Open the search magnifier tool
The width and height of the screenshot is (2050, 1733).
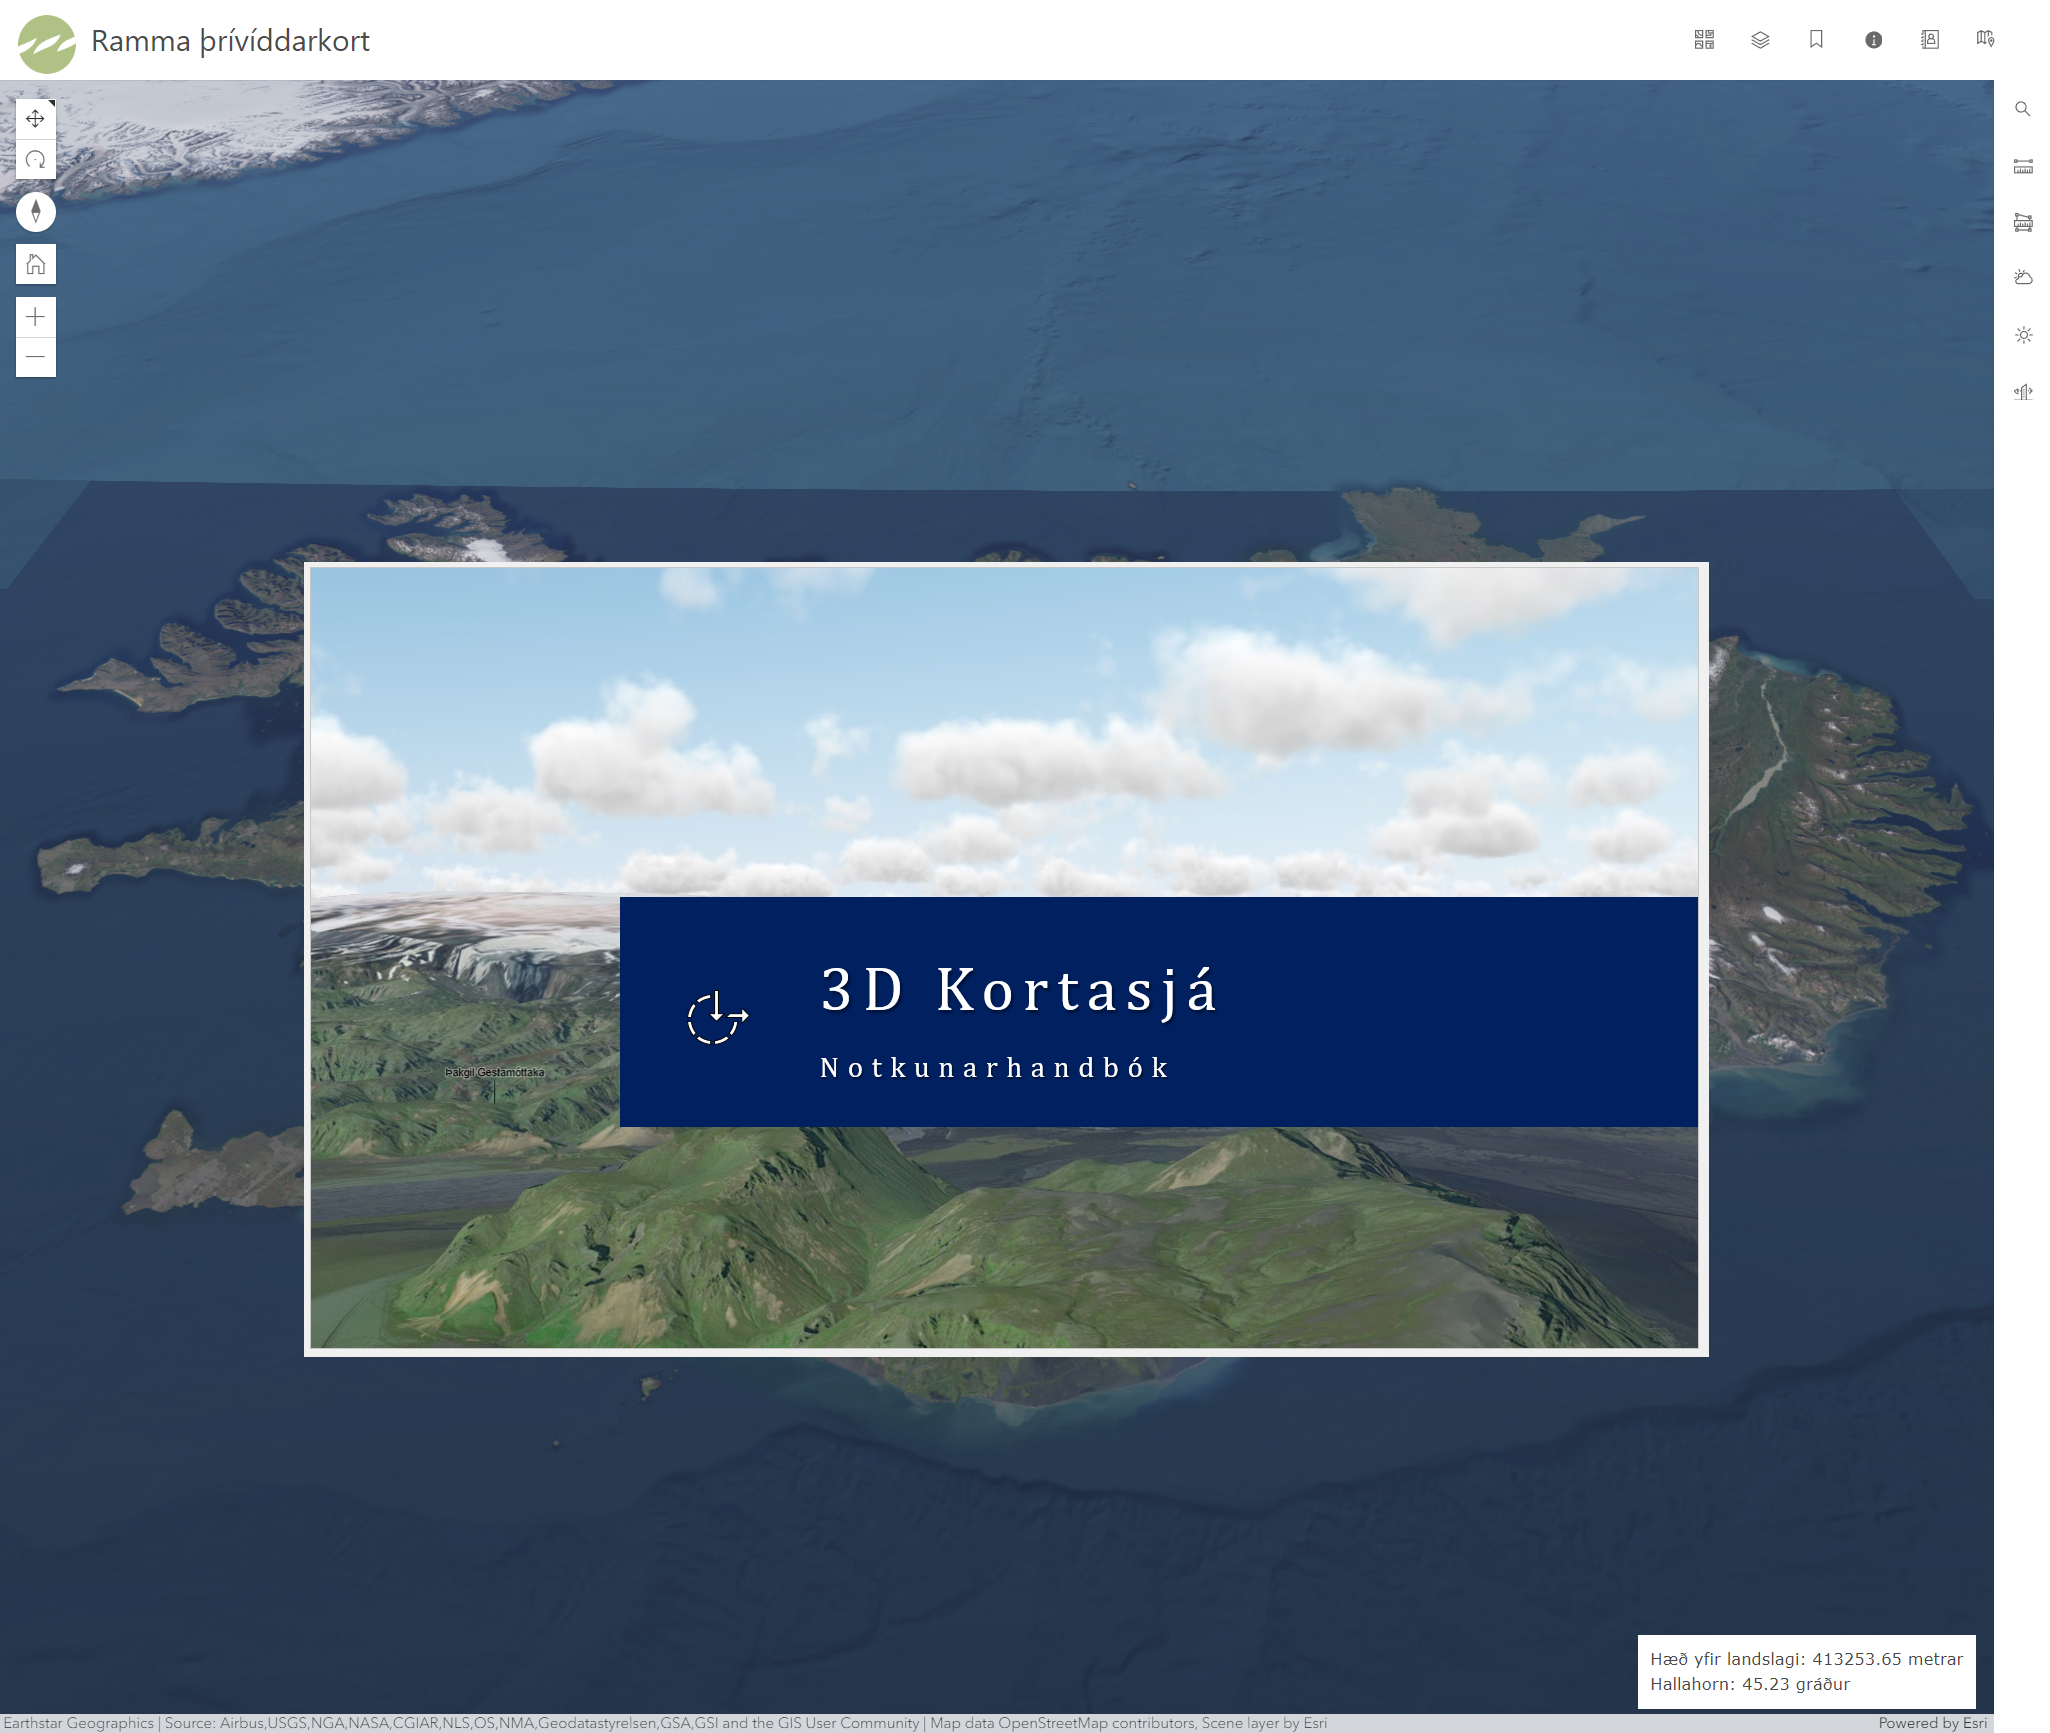pyautogui.click(x=2022, y=109)
